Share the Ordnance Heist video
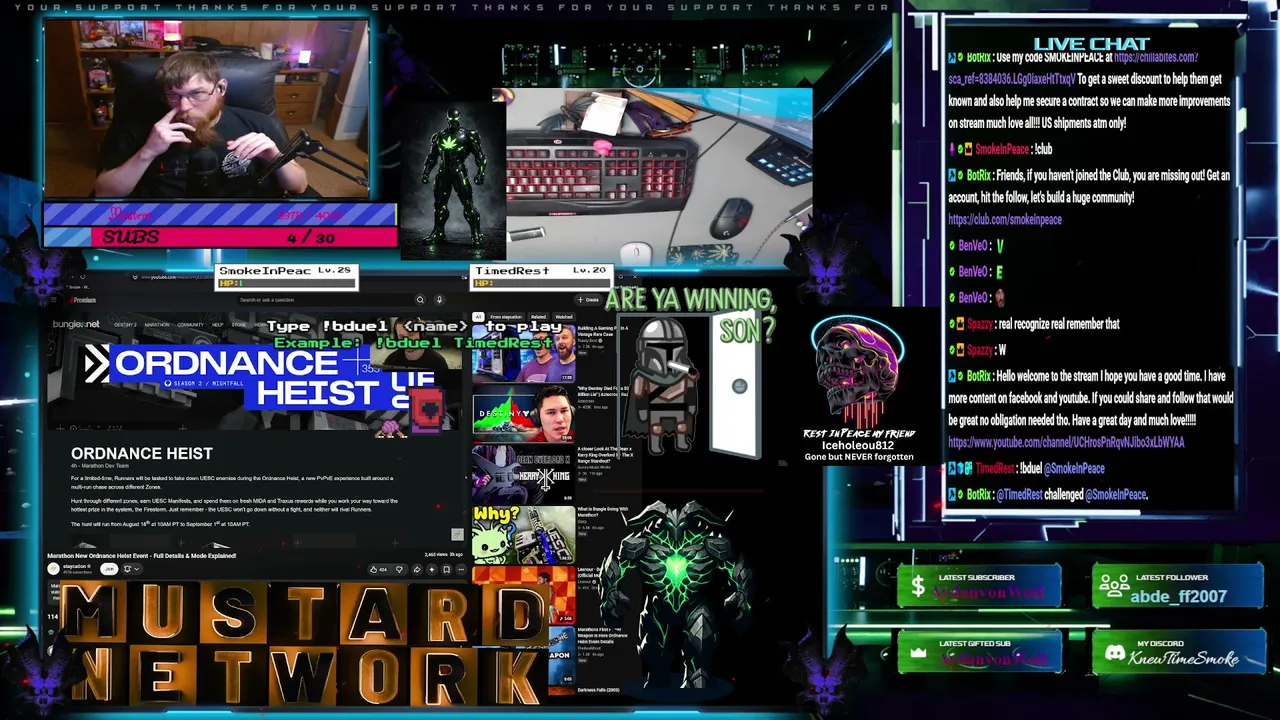The width and height of the screenshot is (1280, 720). pyautogui.click(x=416, y=569)
